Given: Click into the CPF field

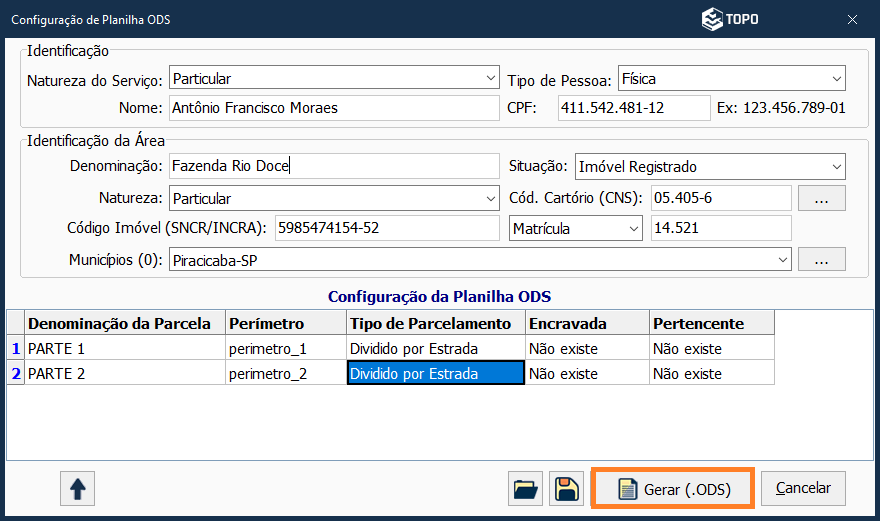Looking at the screenshot, I should [633, 108].
